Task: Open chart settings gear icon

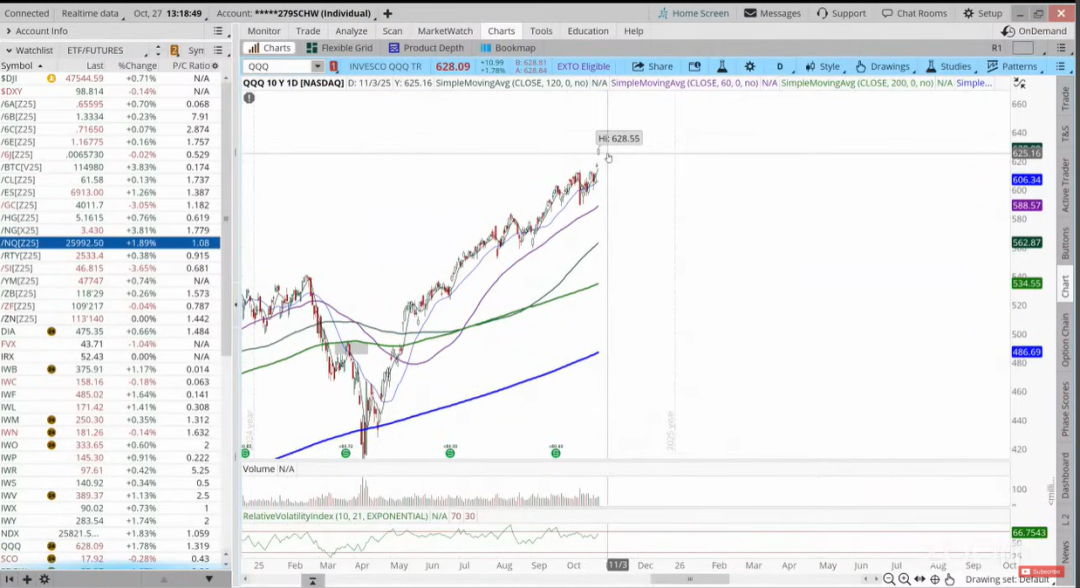Action: click(x=749, y=66)
